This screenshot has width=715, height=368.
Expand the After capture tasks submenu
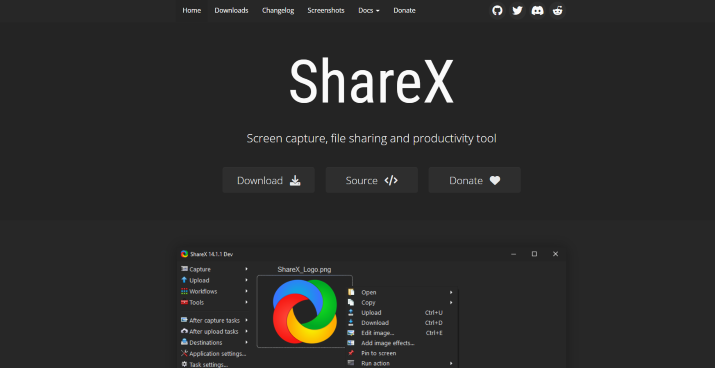point(247,320)
